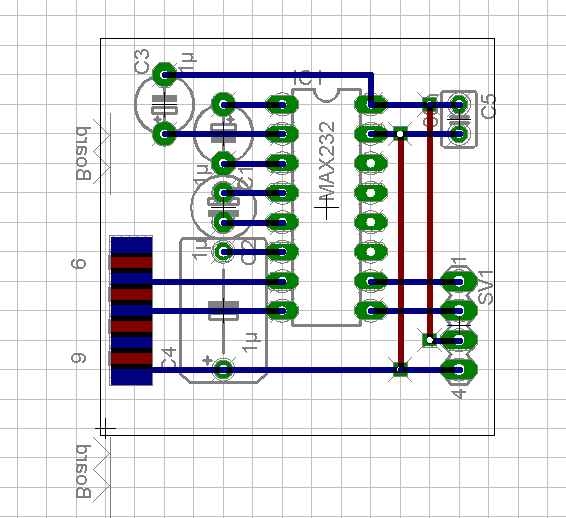Screen dimensions: 566x518
Task: Select the longer red vertical trace
Action: [x=400, y=252]
